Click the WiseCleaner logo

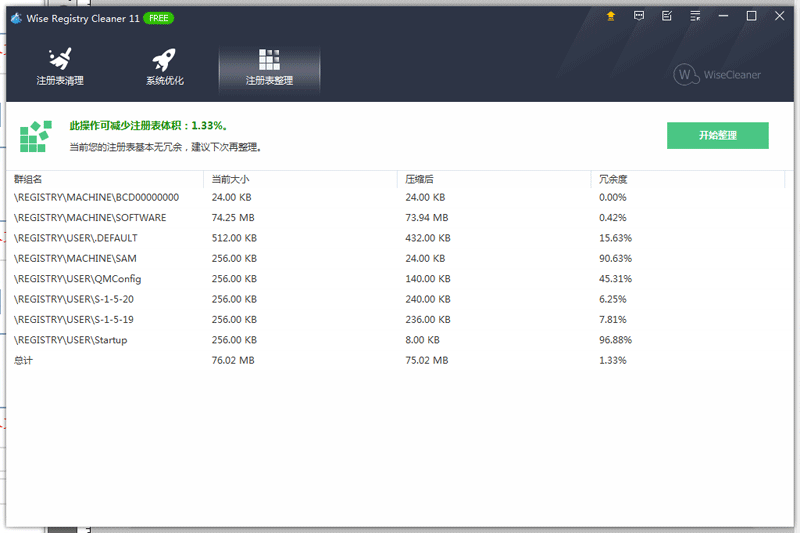pos(717,74)
